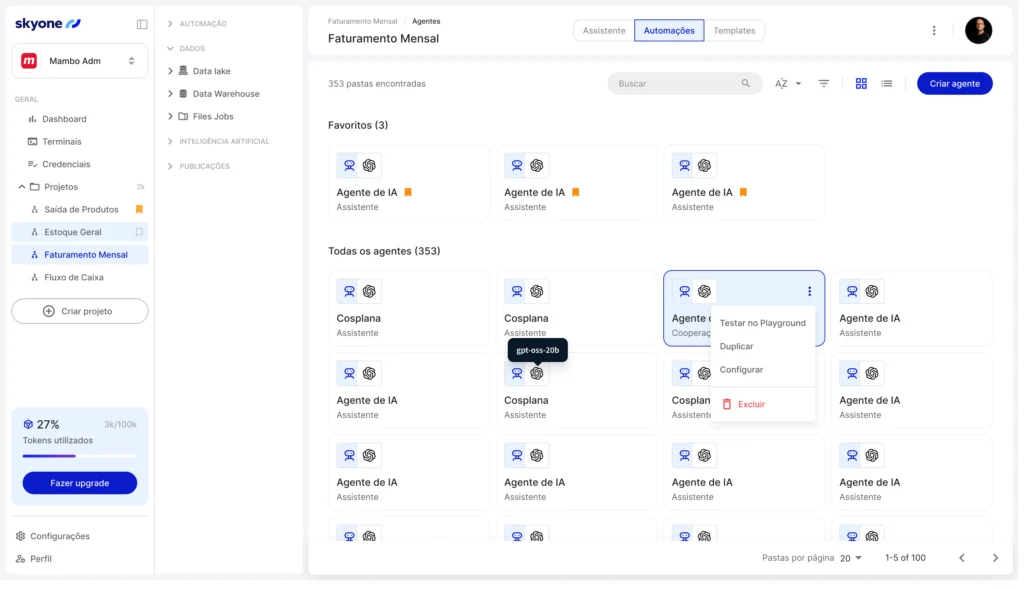Toggle bookmark on Estoque Geral project
The image size is (1024, 589).
(x=139, y=232)
